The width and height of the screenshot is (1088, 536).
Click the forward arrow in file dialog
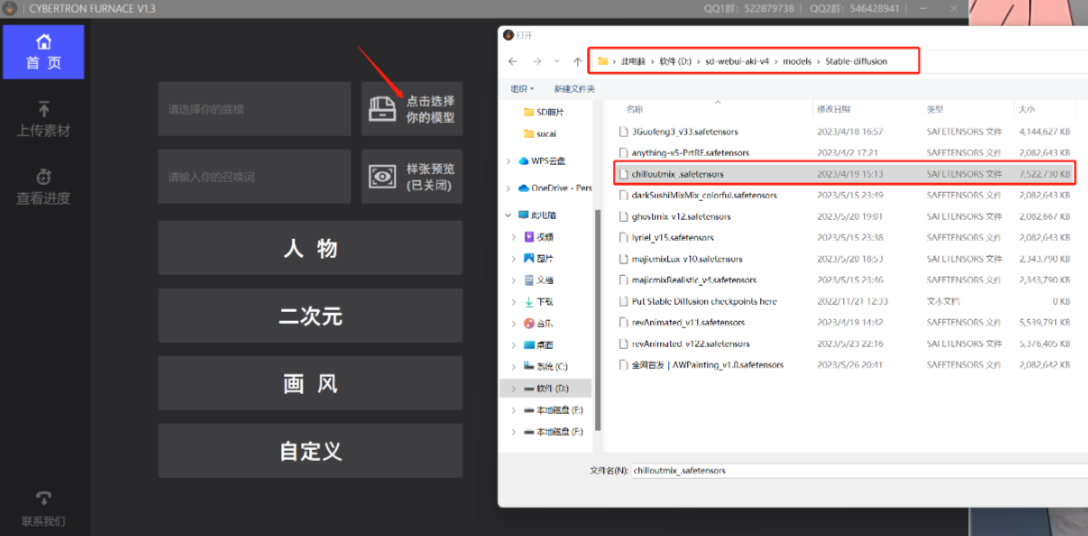[536, 61]
